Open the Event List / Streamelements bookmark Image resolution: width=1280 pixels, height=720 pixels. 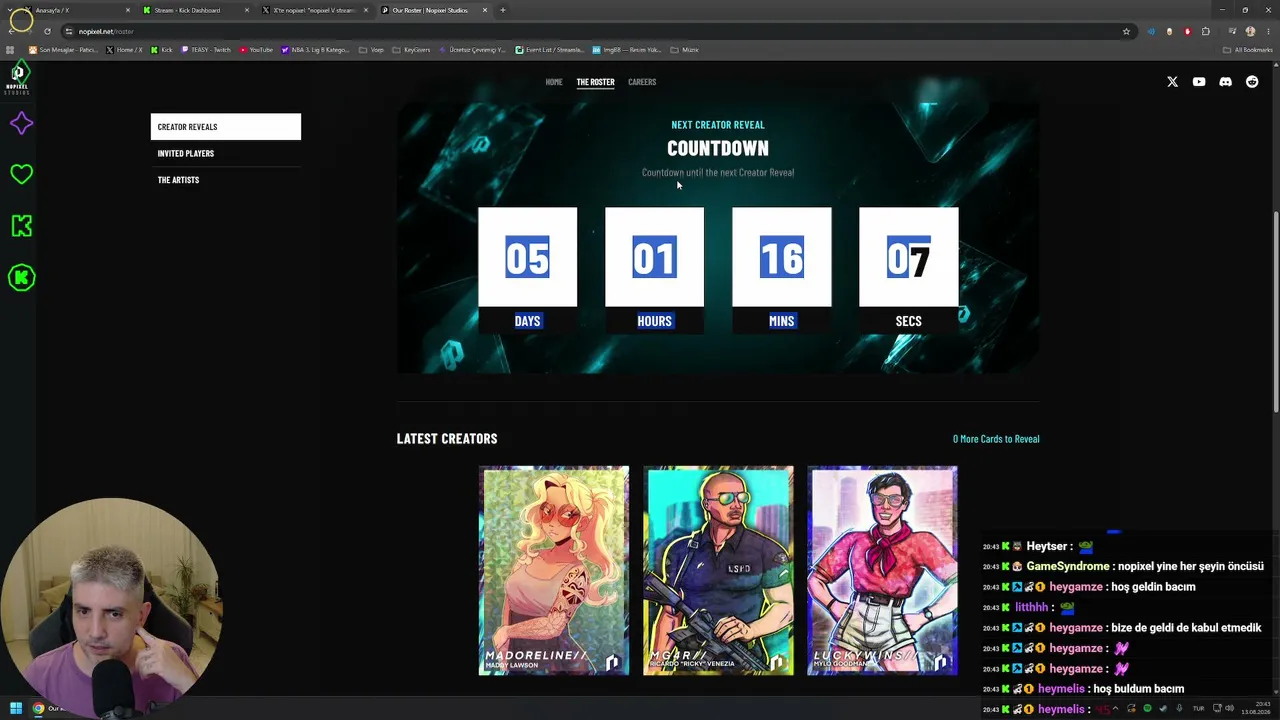(550, 50)
